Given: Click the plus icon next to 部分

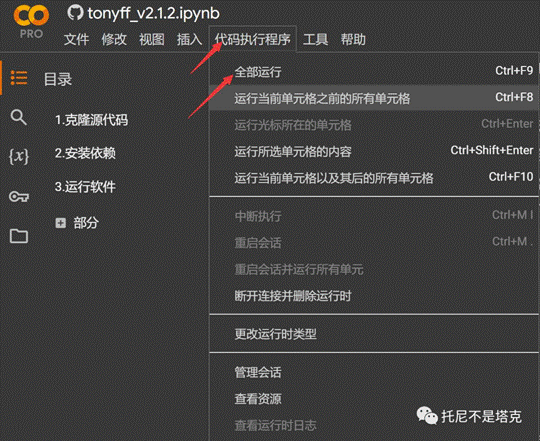Looking at the screenshot, I should click(x=61, y=223).
